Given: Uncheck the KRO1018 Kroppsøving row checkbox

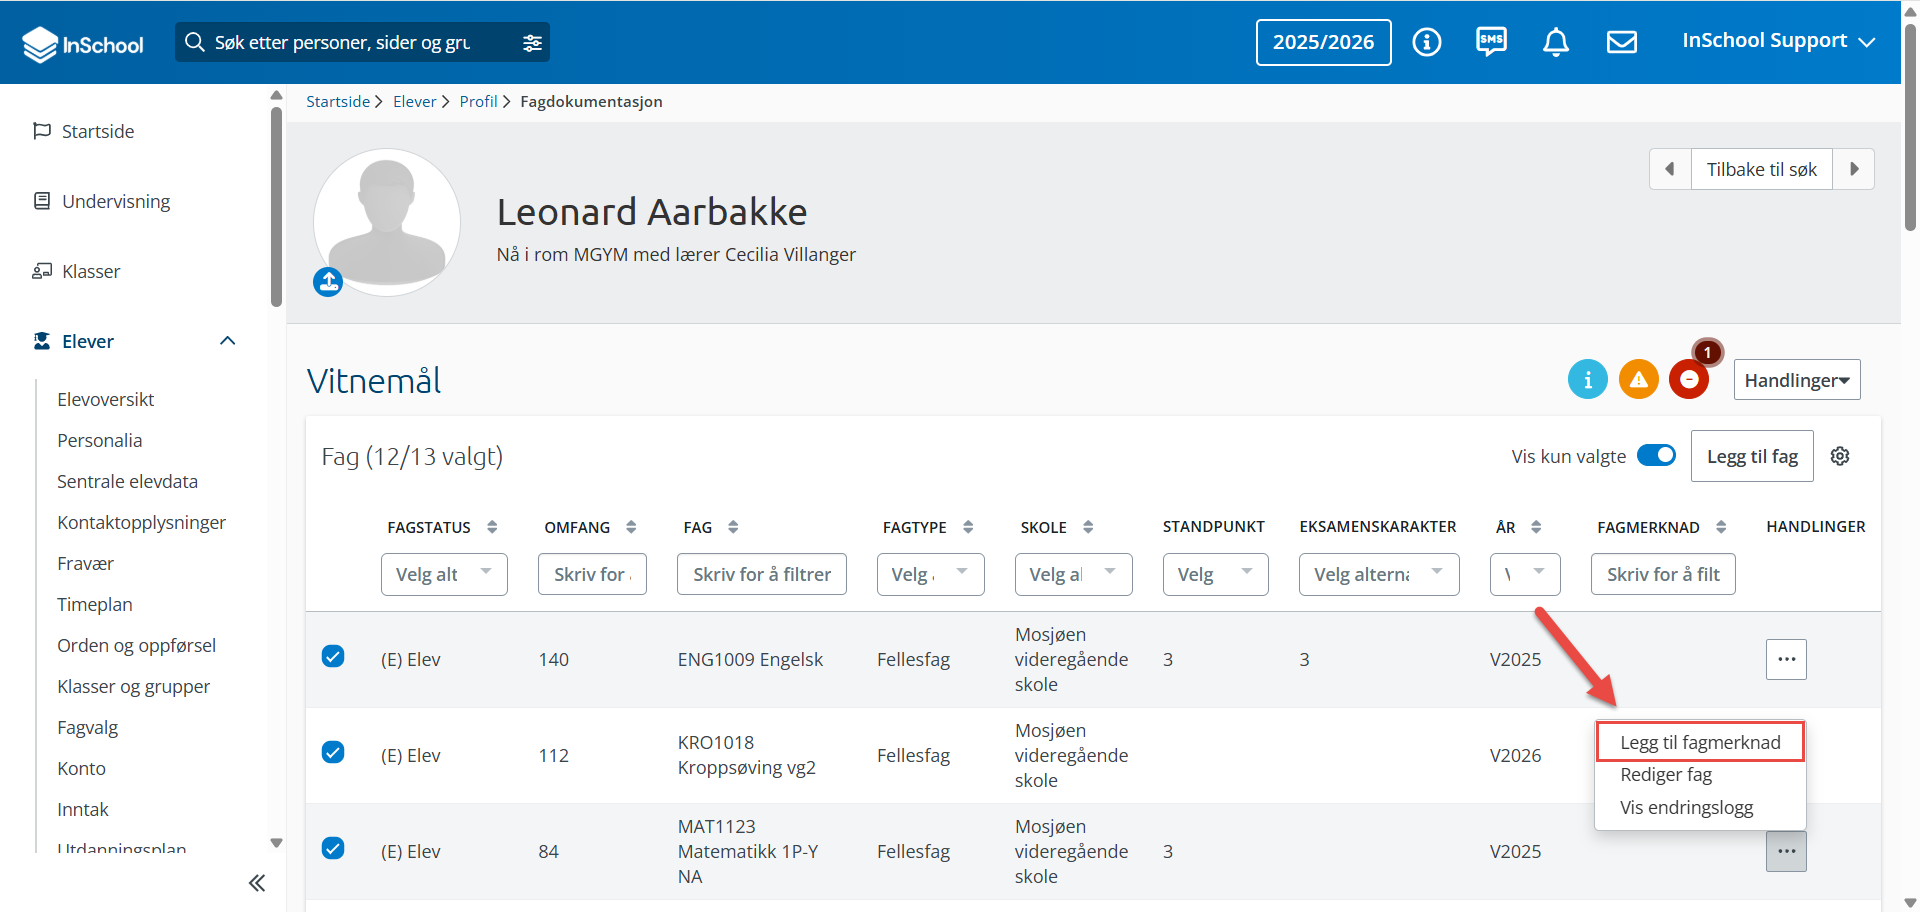Looking at the screenshot, I should pos(333,752).
